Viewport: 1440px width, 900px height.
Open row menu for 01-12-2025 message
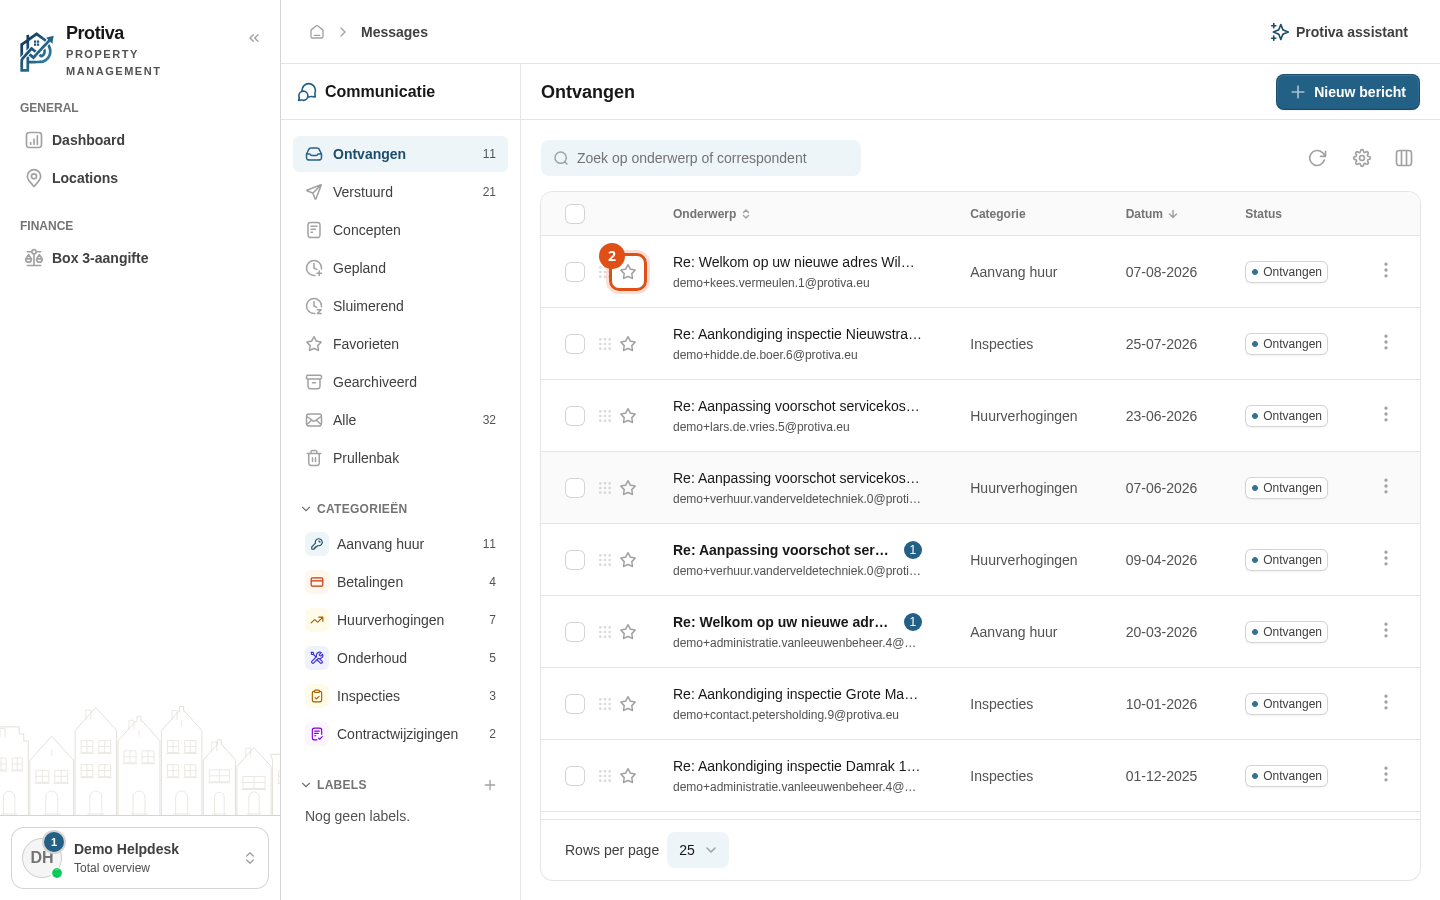[x=1386, y=774]
